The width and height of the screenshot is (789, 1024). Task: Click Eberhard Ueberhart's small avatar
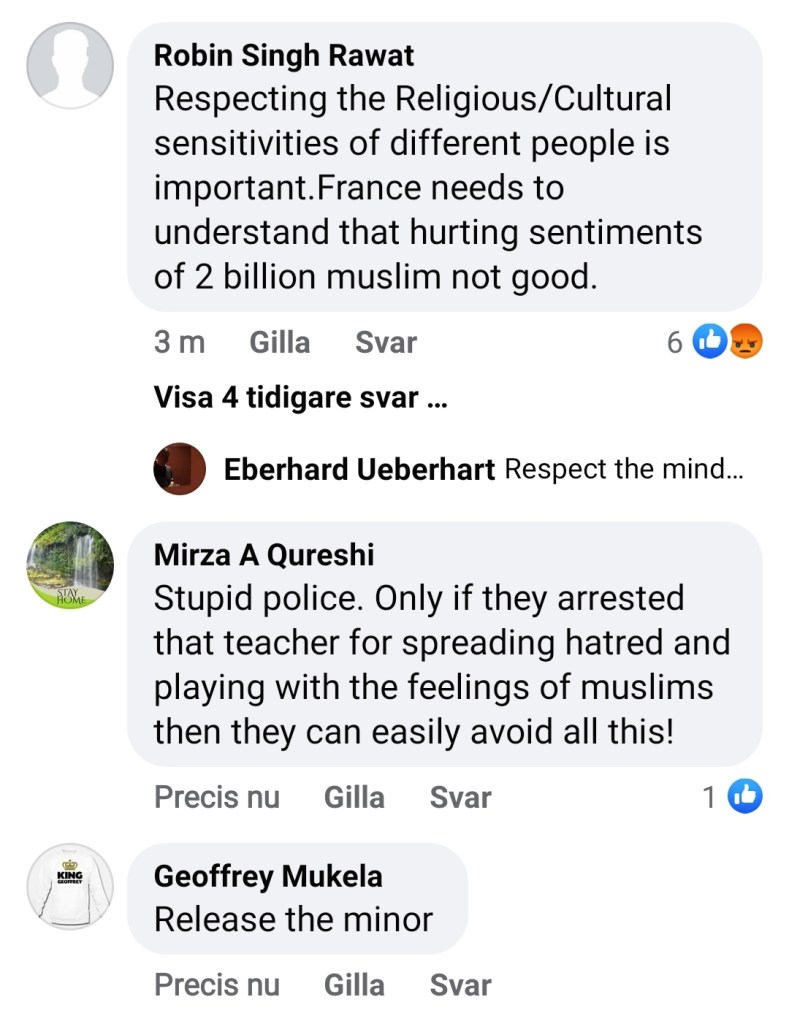[x=180, y=469]
